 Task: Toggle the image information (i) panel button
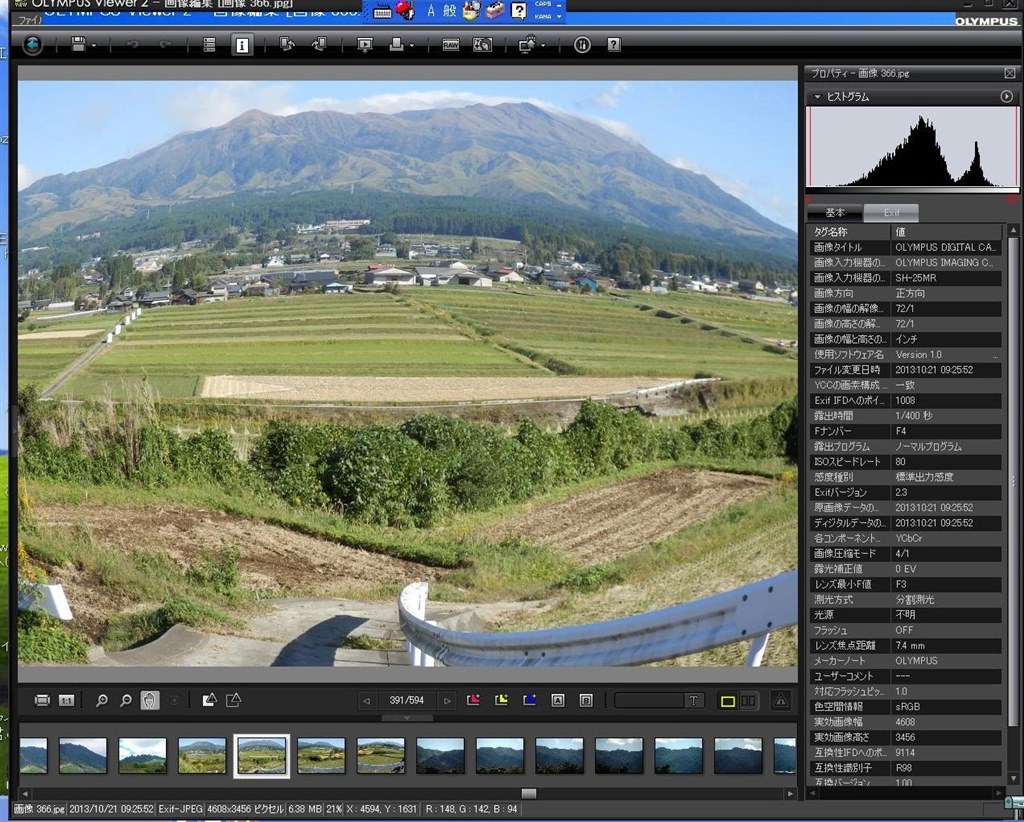click(242, 45)
